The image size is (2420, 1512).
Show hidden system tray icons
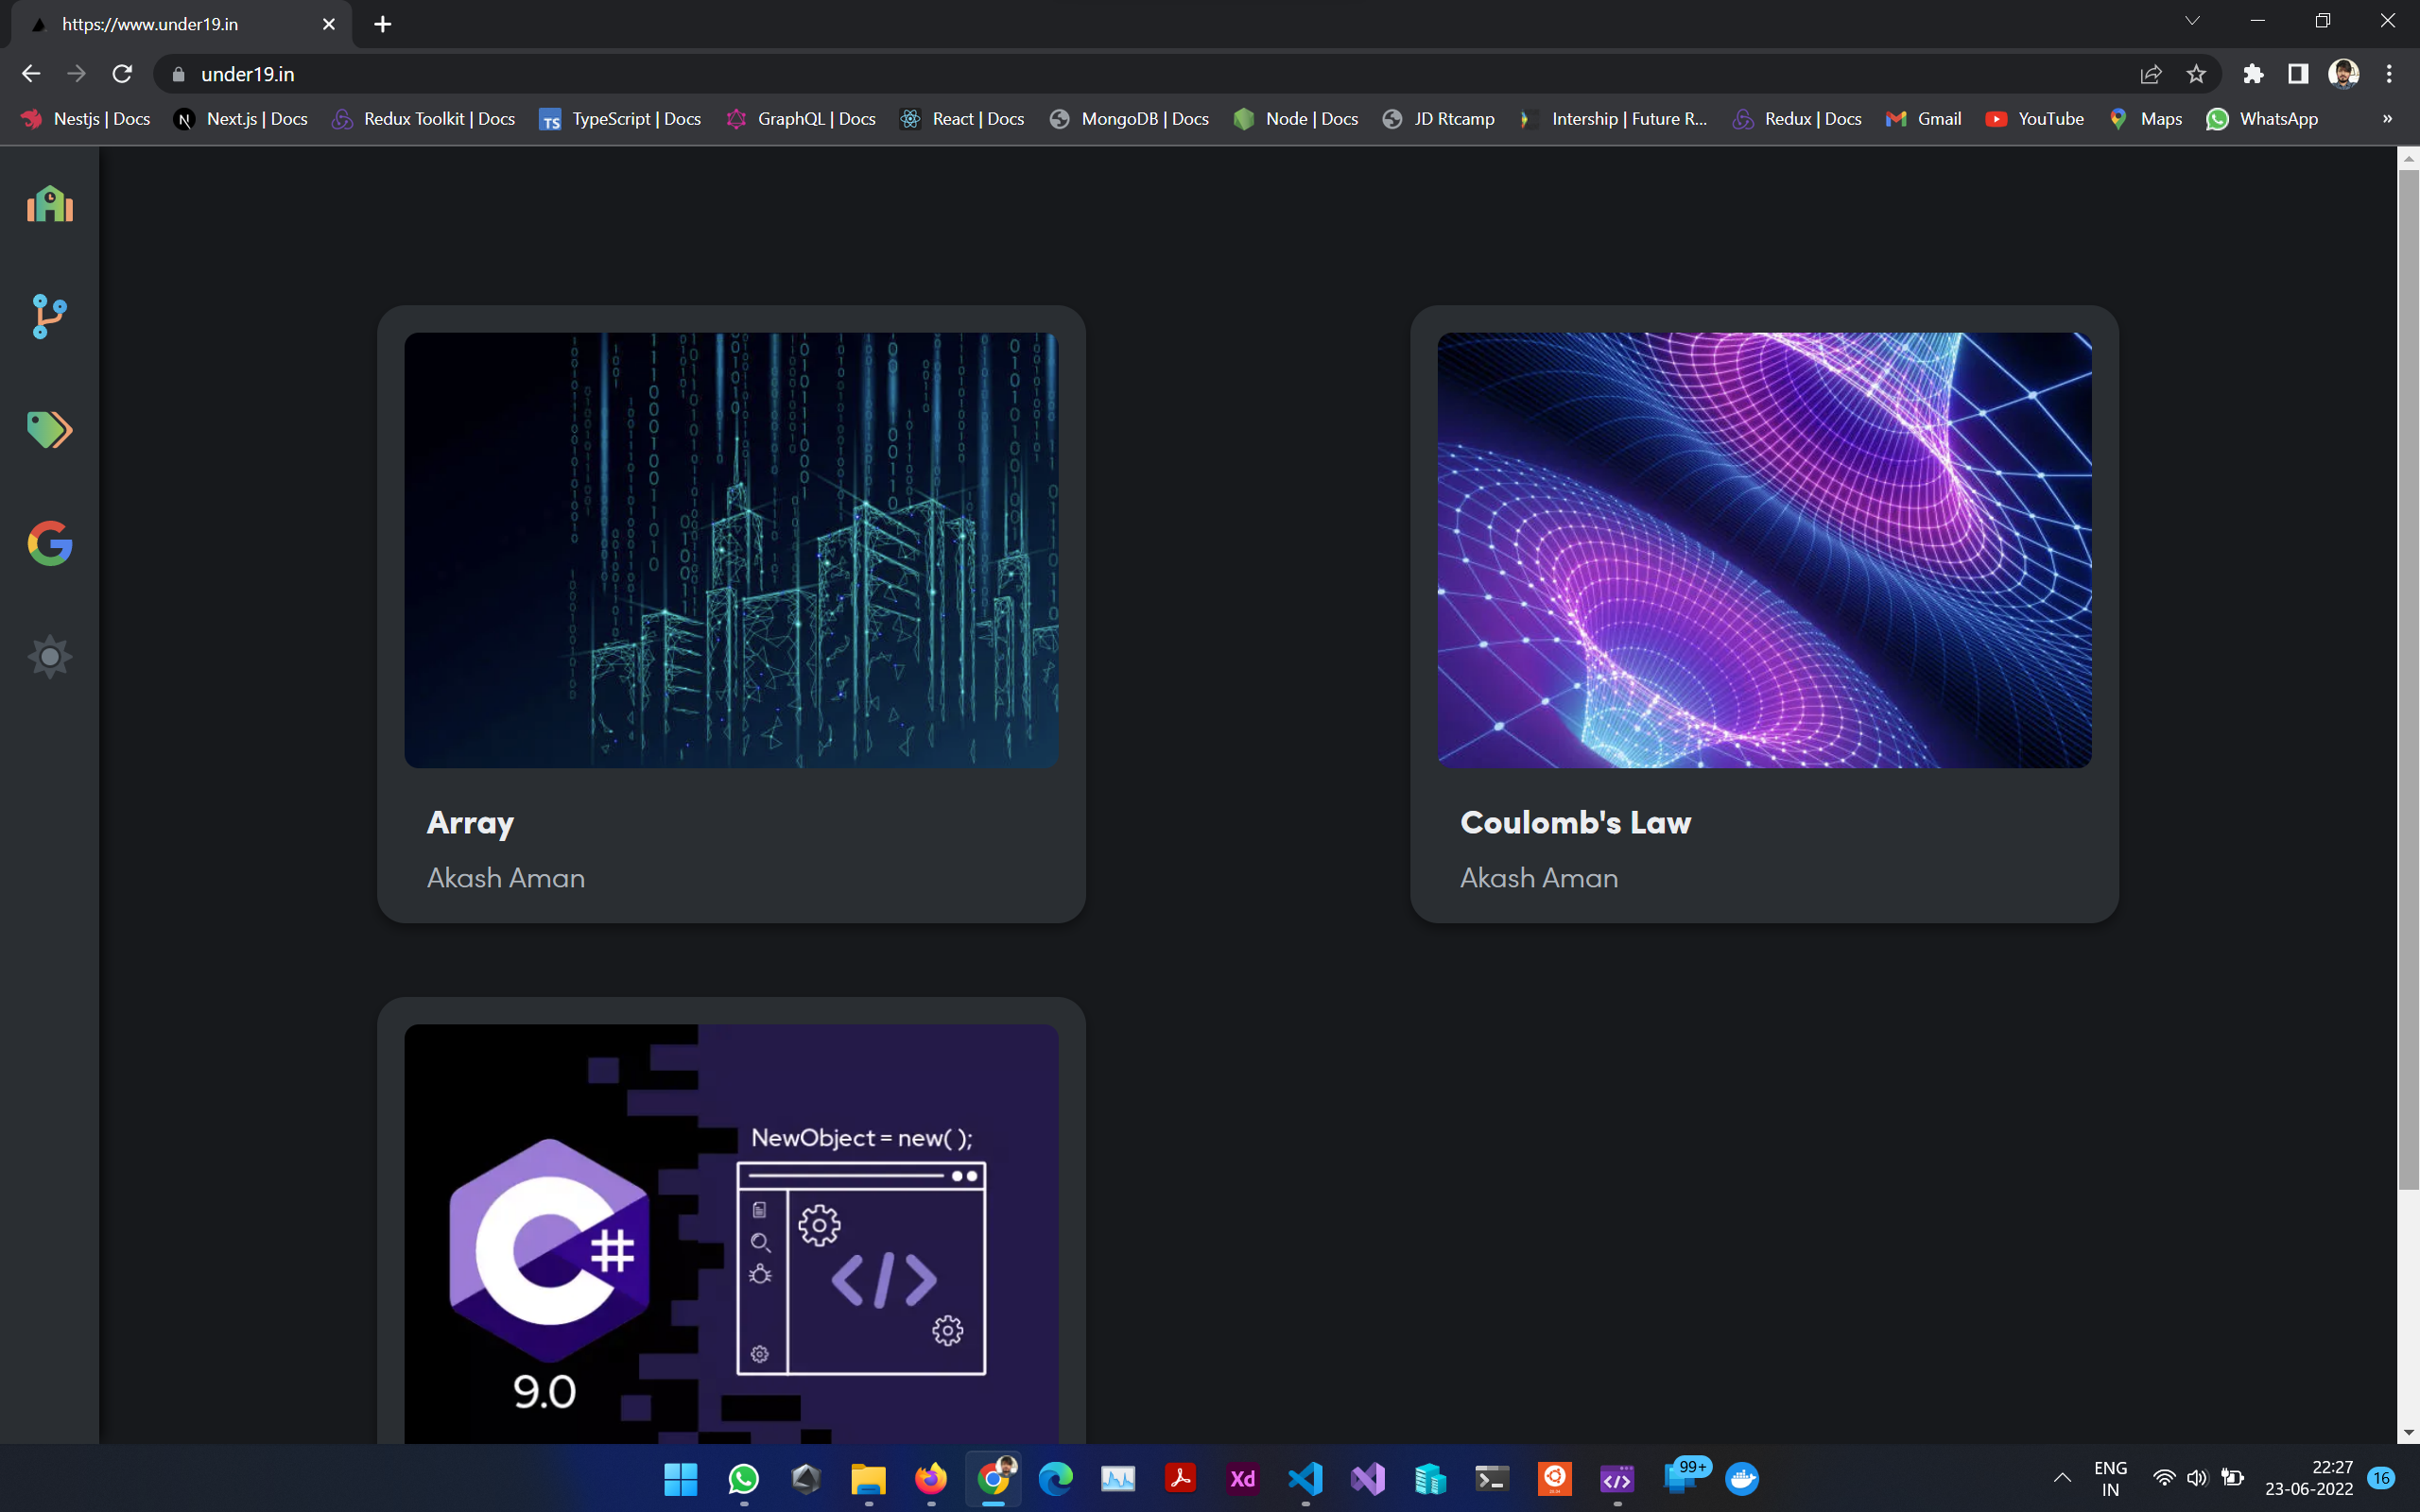[x=2062, y=1478]
